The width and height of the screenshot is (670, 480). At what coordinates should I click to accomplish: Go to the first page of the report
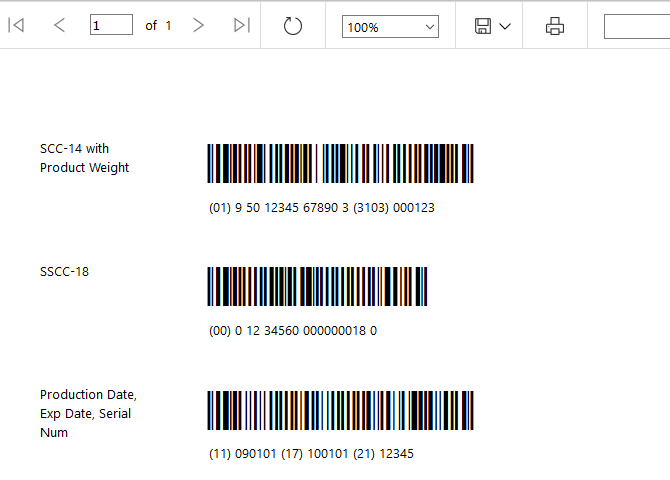point(16,25)
